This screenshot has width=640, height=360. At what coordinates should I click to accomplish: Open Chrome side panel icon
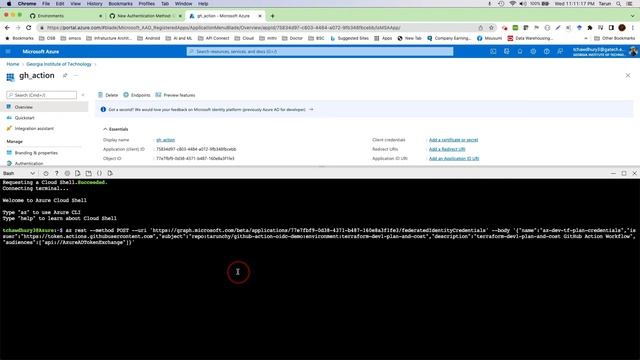[611, 28]
